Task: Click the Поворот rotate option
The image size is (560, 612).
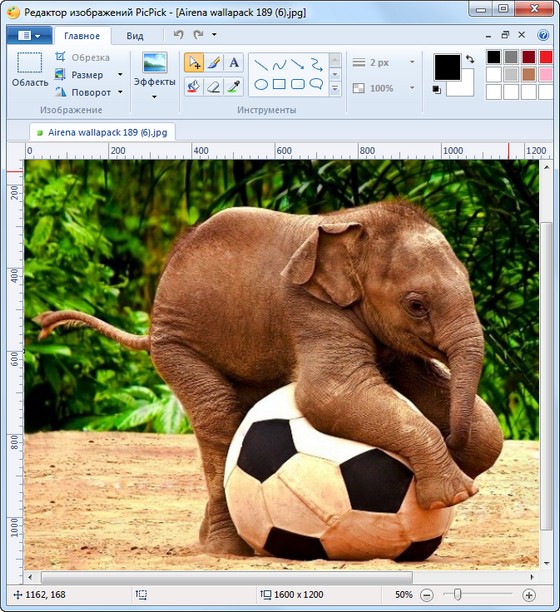Action: click(83, 92)
